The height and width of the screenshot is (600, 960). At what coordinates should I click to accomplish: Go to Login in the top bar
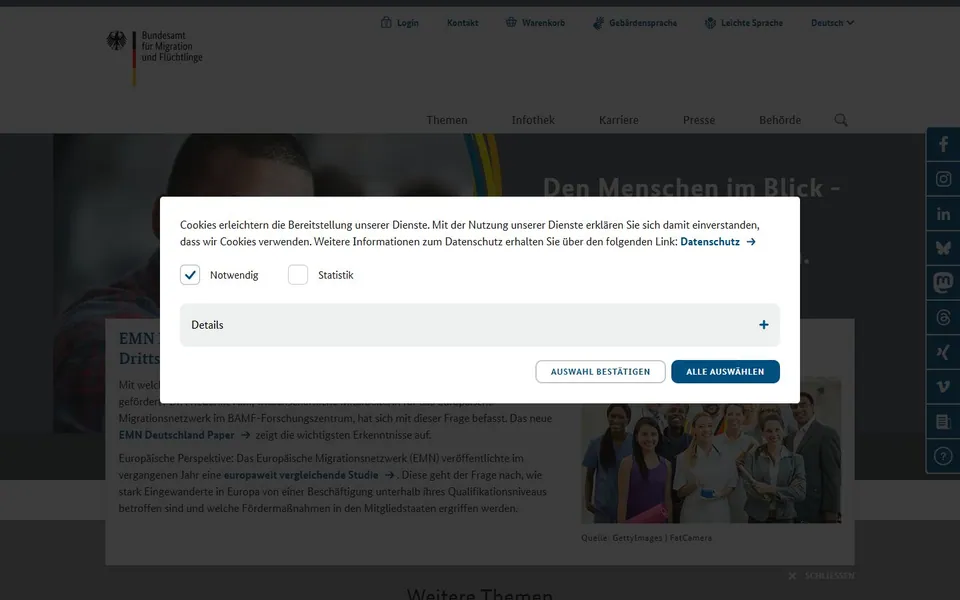click(400, 23)
